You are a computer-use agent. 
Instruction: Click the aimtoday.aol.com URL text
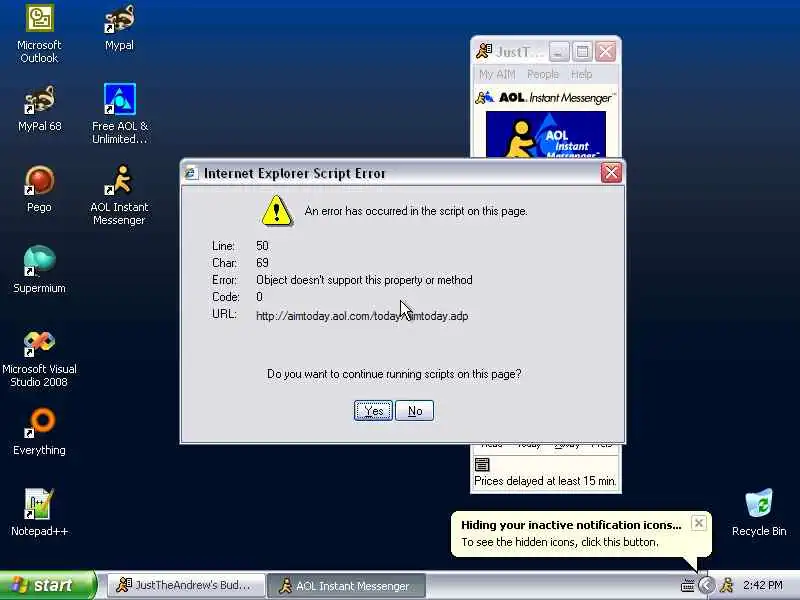pos(362,316)
